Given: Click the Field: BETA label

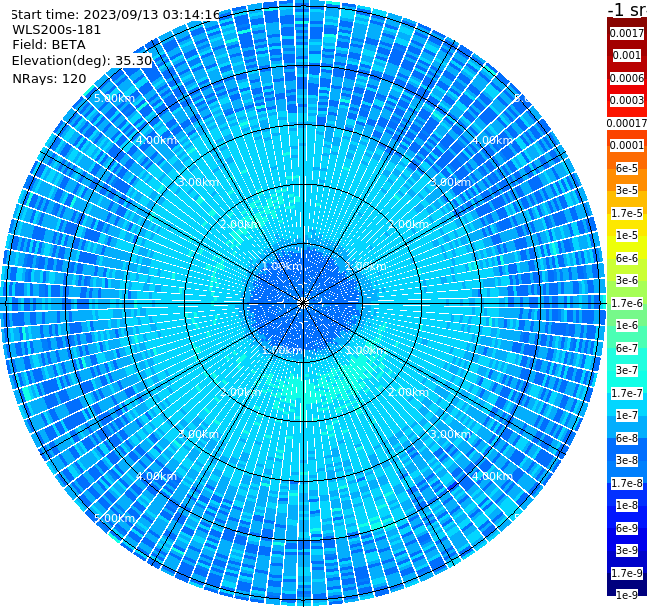Looking at the screenshot, I should pos(49,45).
